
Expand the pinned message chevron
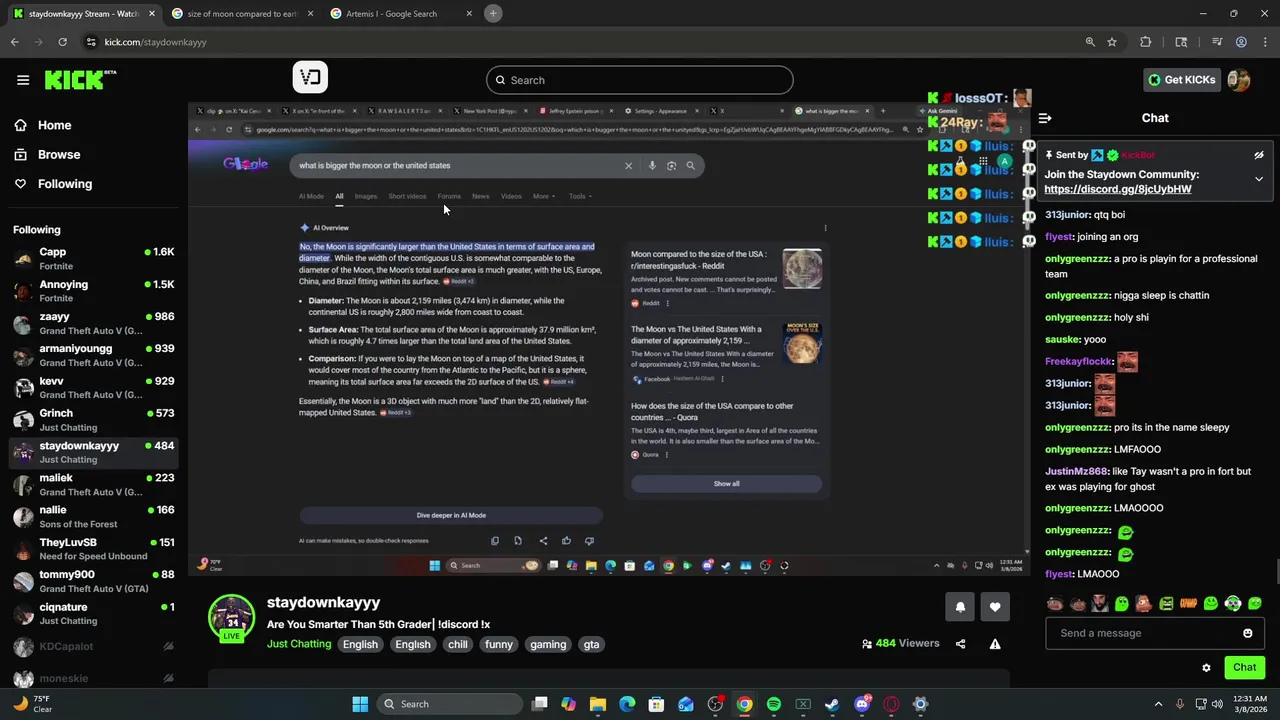click(x=1259, y=179)
